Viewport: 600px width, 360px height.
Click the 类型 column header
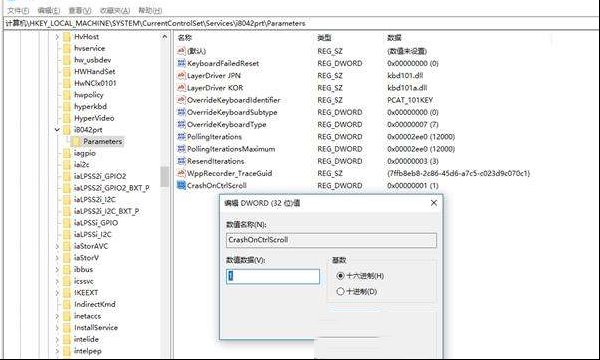[x=324, y=37]
